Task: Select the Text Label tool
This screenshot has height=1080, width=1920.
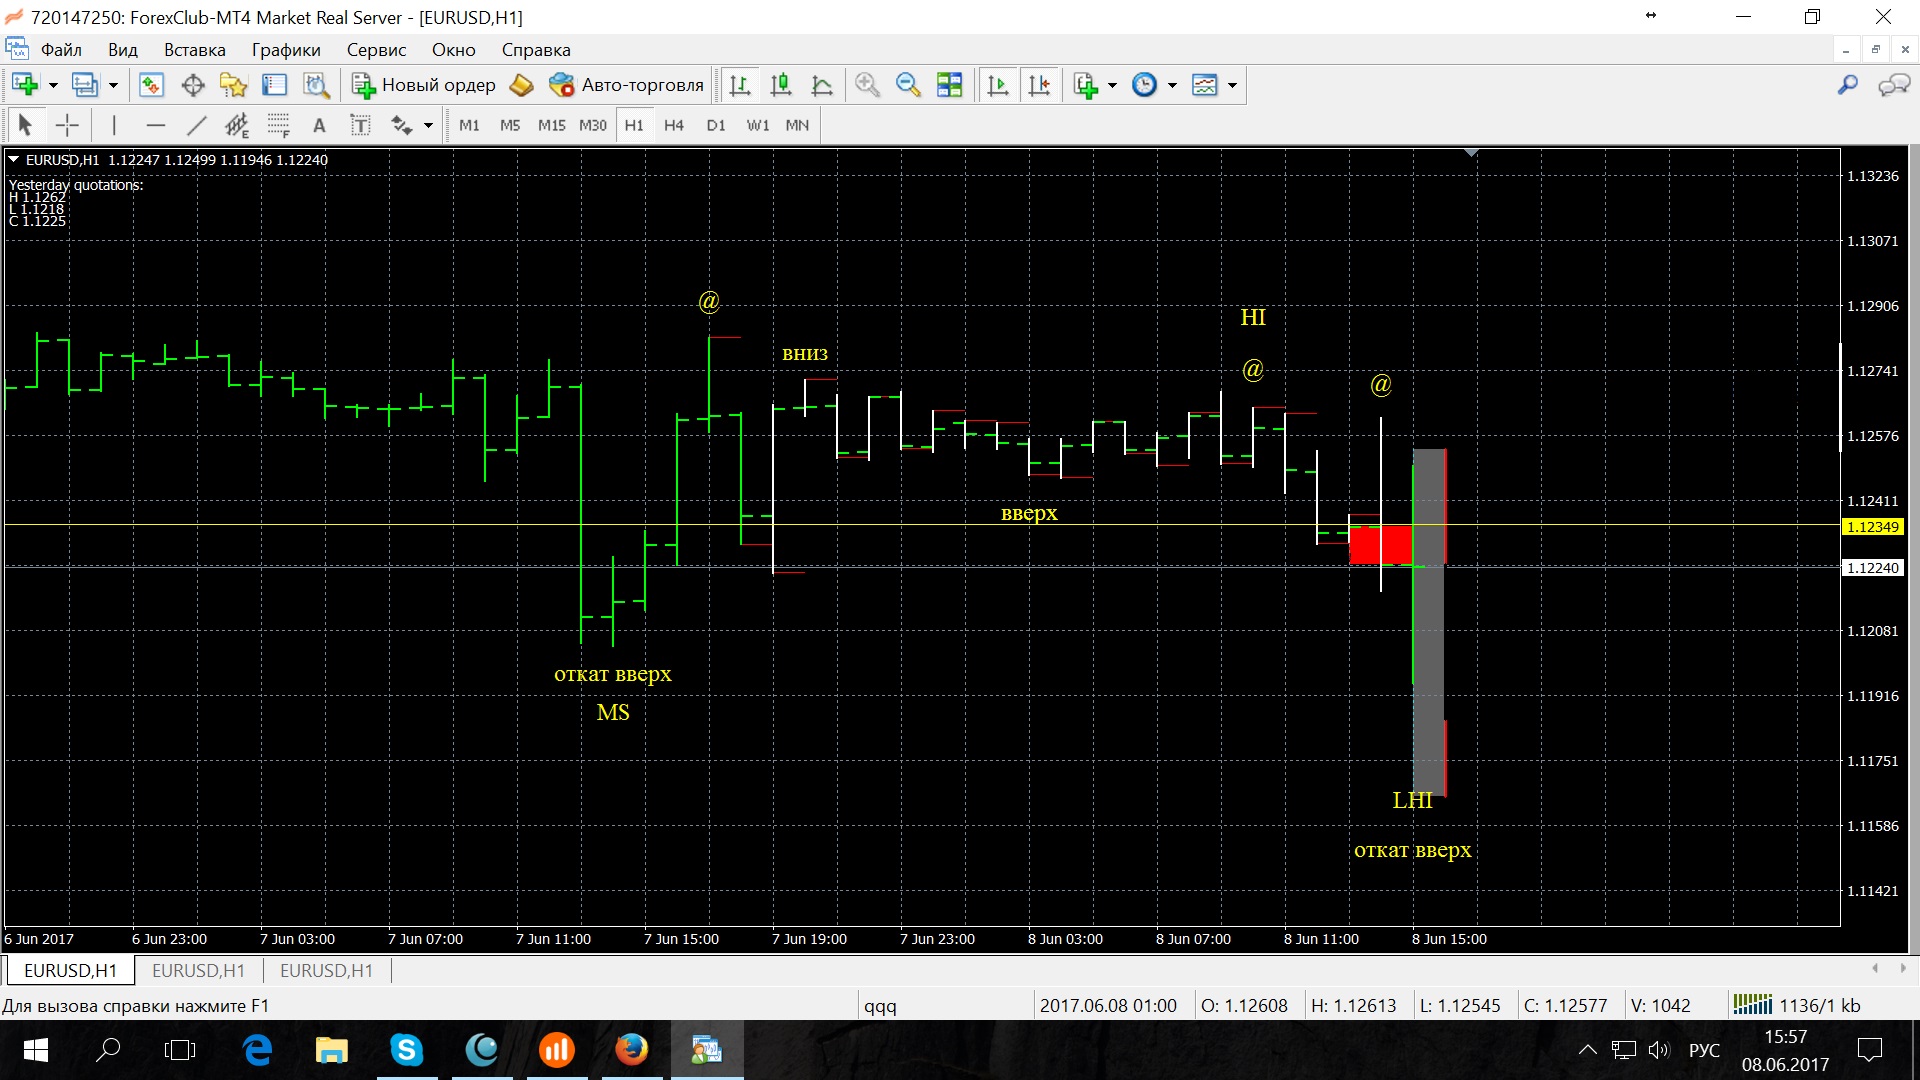Action: (360, 125)
